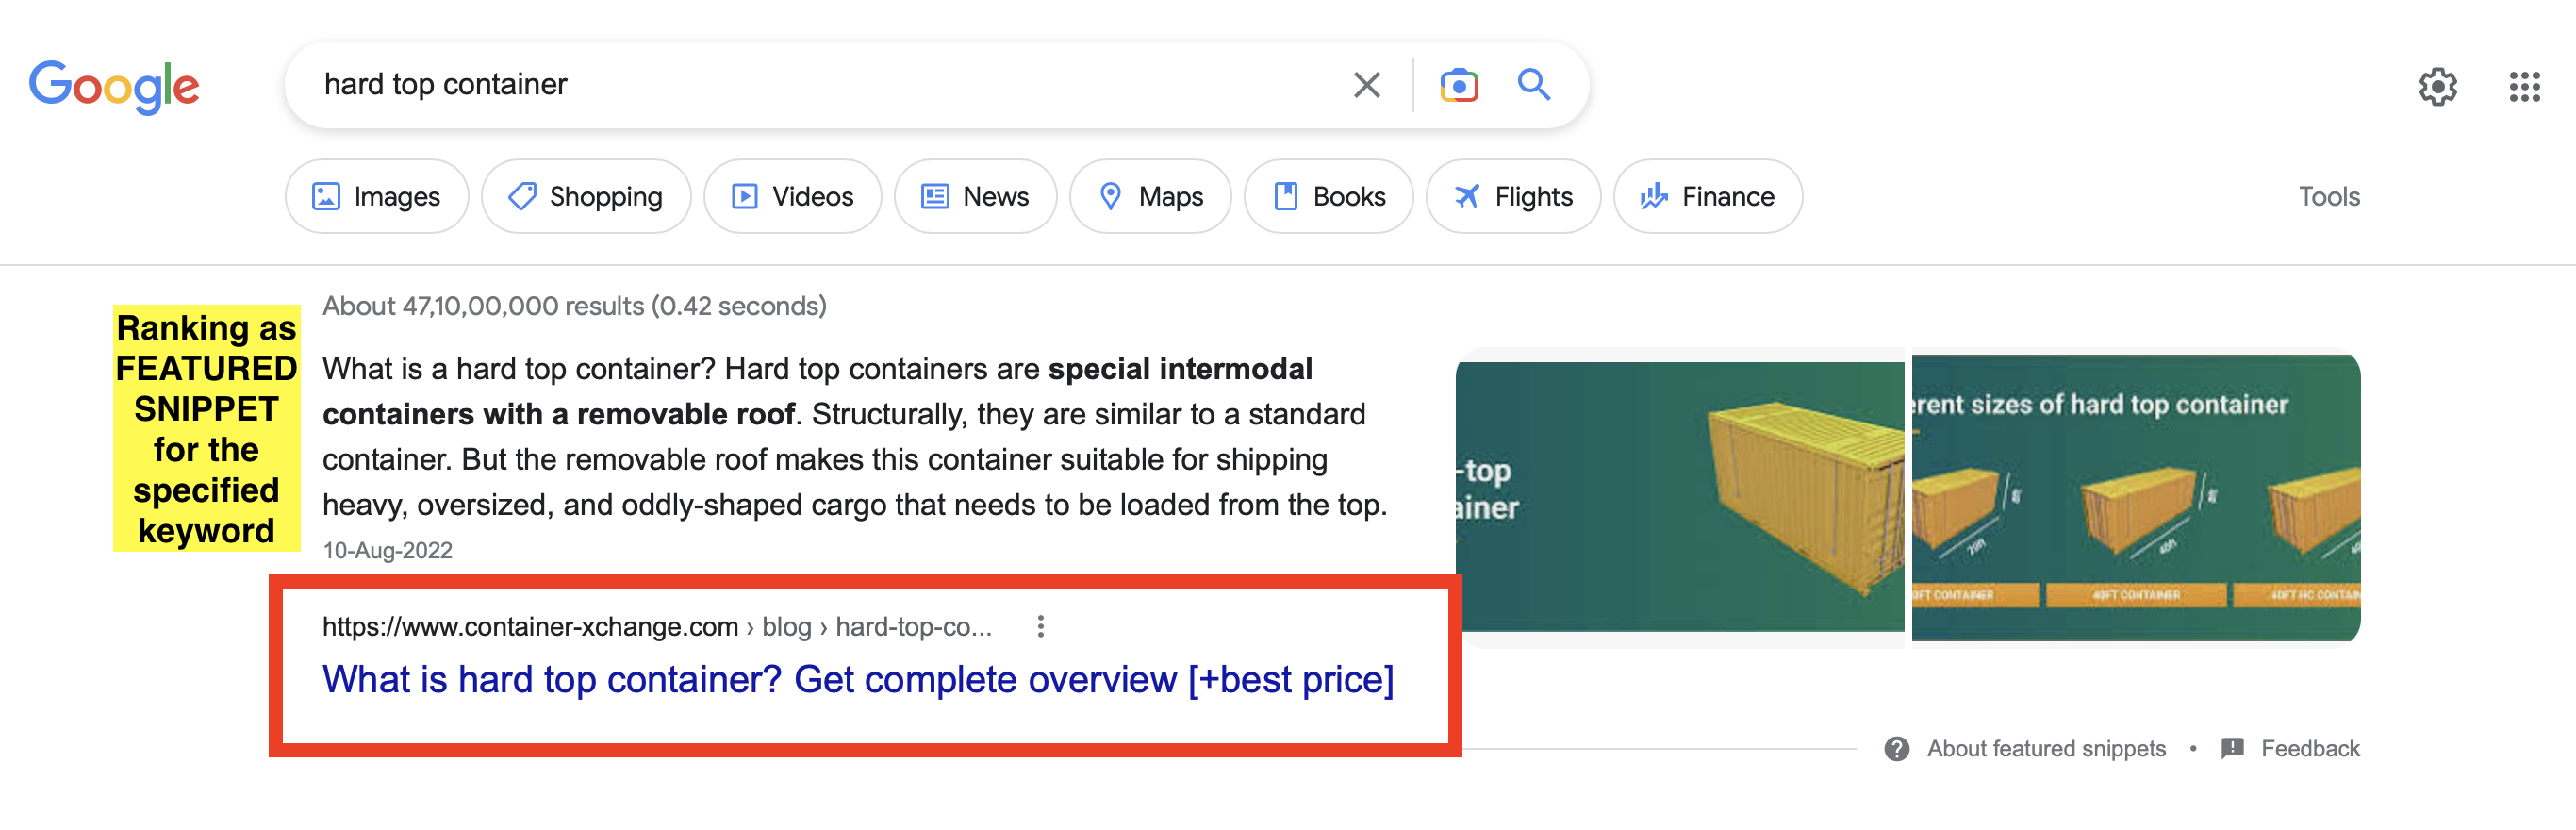
Task: Go to Maps results
Action: point(1150,196)
